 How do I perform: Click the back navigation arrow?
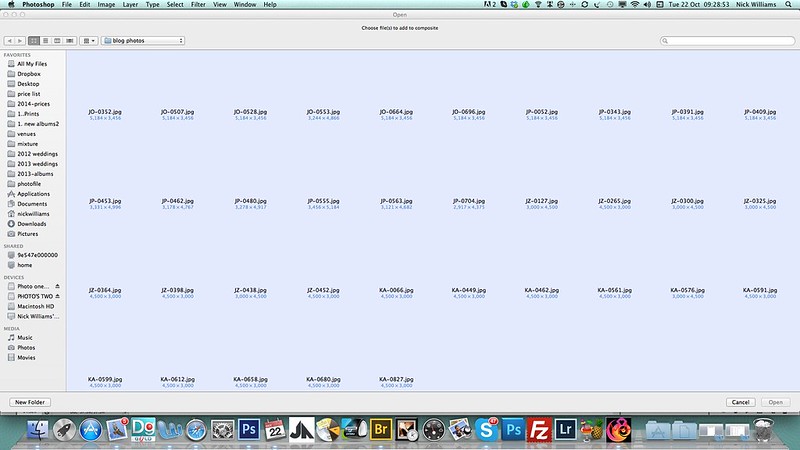10,41
